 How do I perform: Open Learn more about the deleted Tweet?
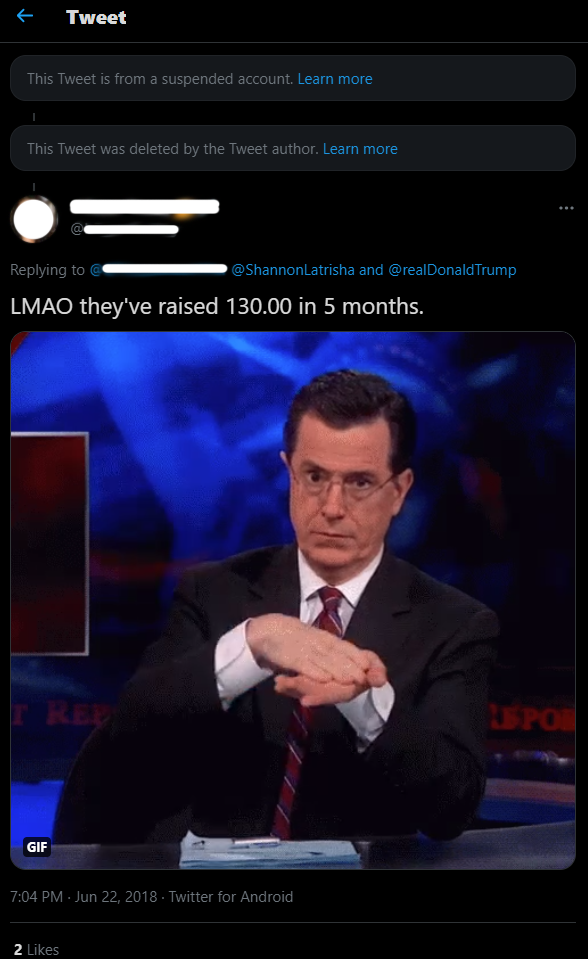point(360,149)
